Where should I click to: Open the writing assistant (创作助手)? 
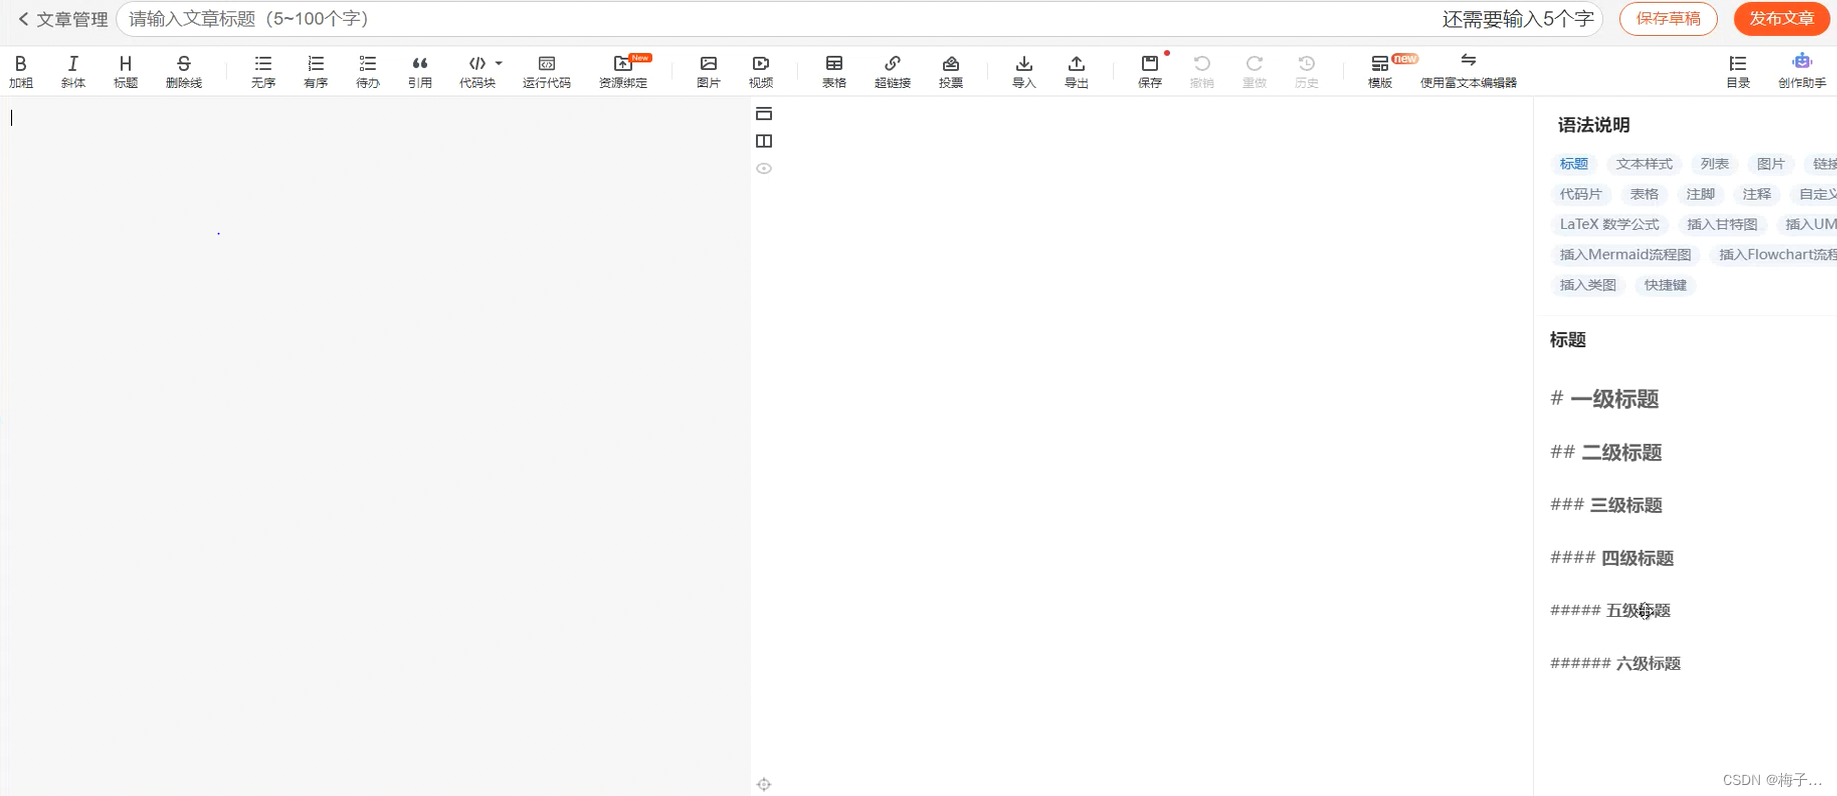click(x=1802, y=72)
